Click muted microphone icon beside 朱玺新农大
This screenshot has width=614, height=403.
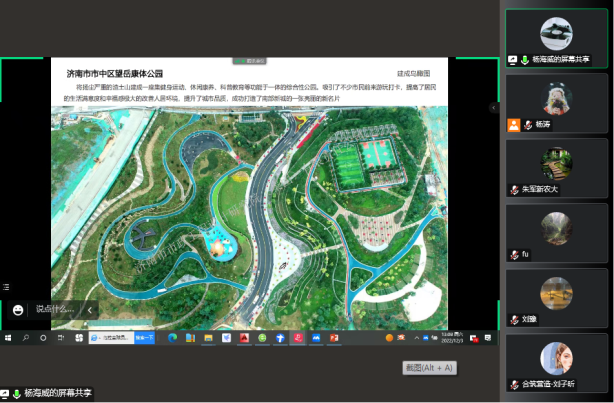[x=514, y=189]
